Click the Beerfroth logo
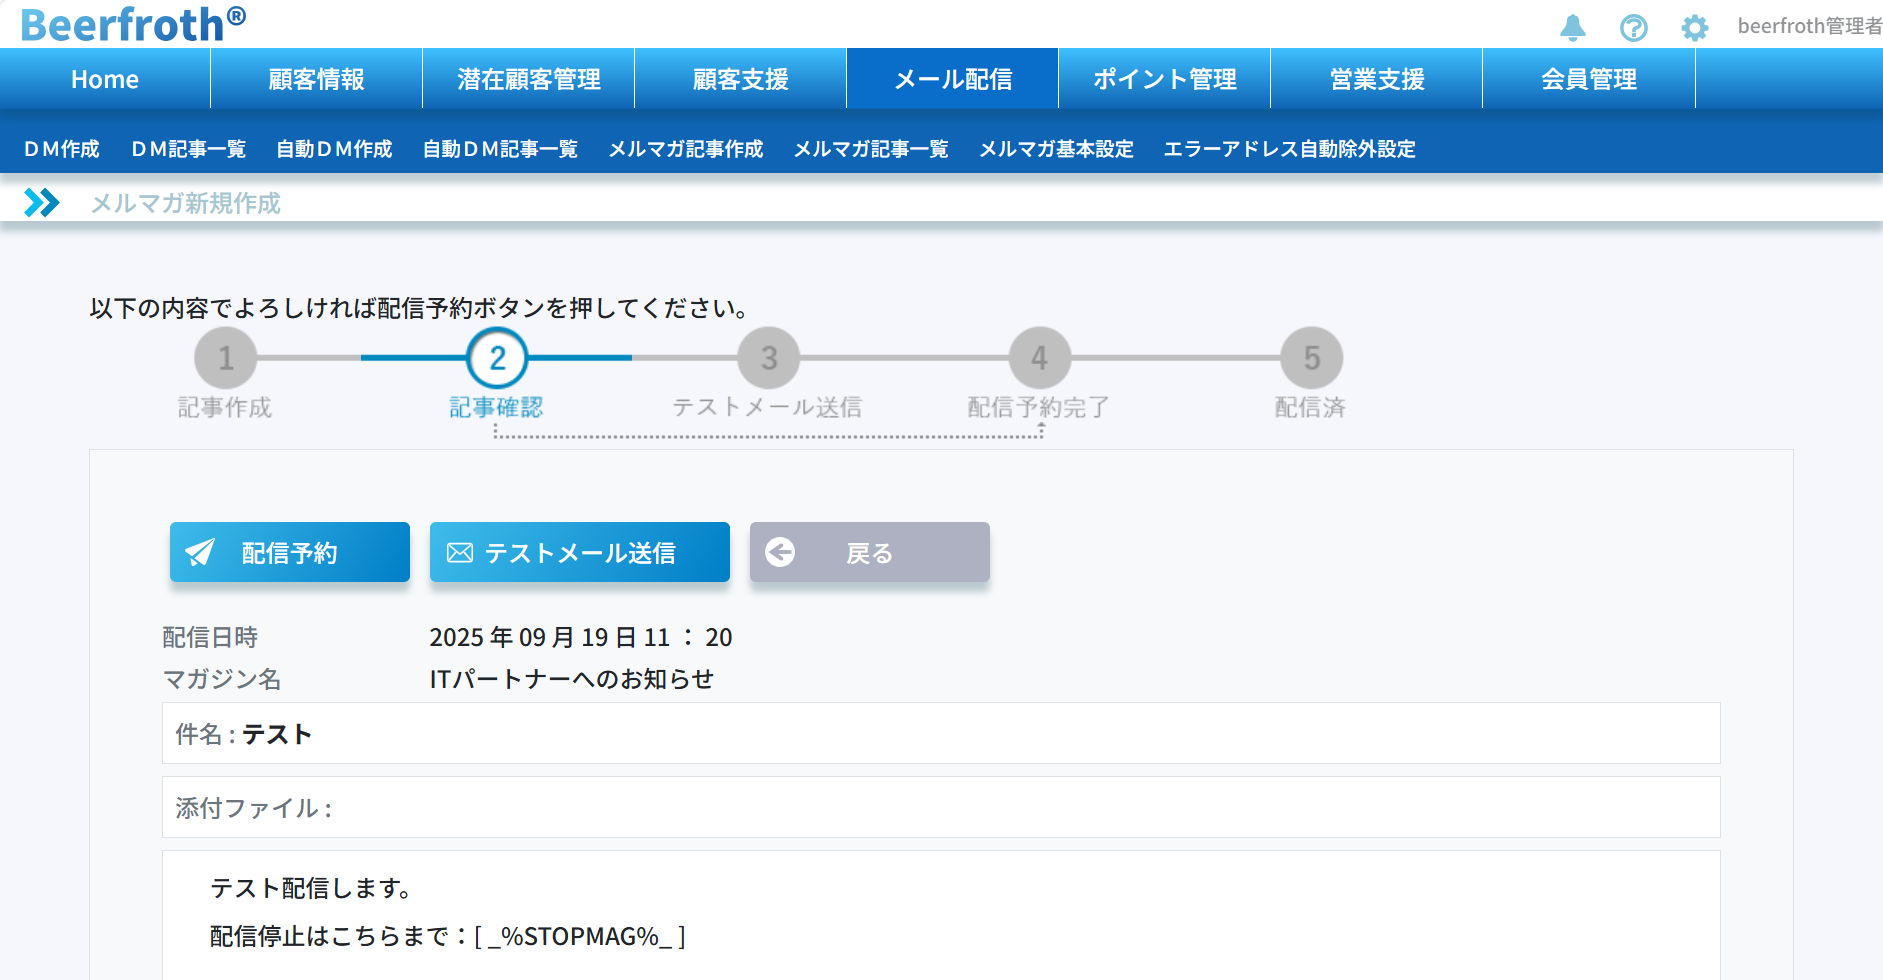 [133, 24]
